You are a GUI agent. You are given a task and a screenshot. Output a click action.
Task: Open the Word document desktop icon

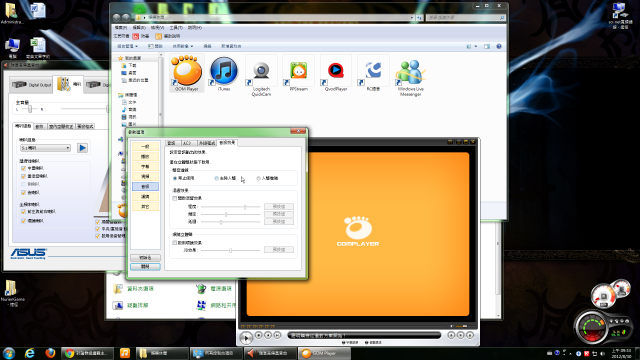(x=38, y=11)
